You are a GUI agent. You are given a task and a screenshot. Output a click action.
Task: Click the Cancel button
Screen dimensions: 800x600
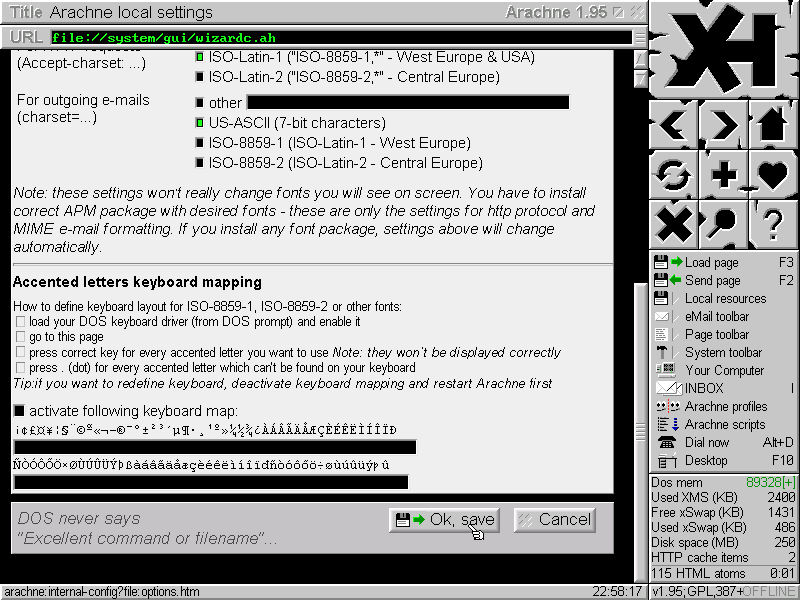pyautogui.click(x=555, y=520)
